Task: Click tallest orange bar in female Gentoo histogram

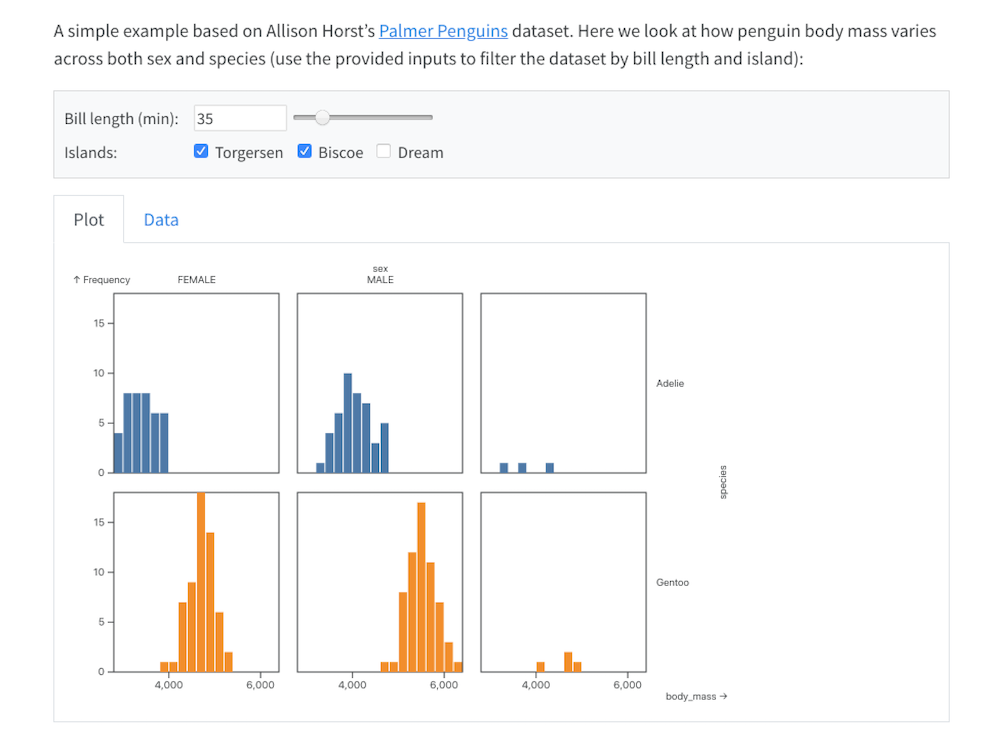Action: [x=201, y=582]
